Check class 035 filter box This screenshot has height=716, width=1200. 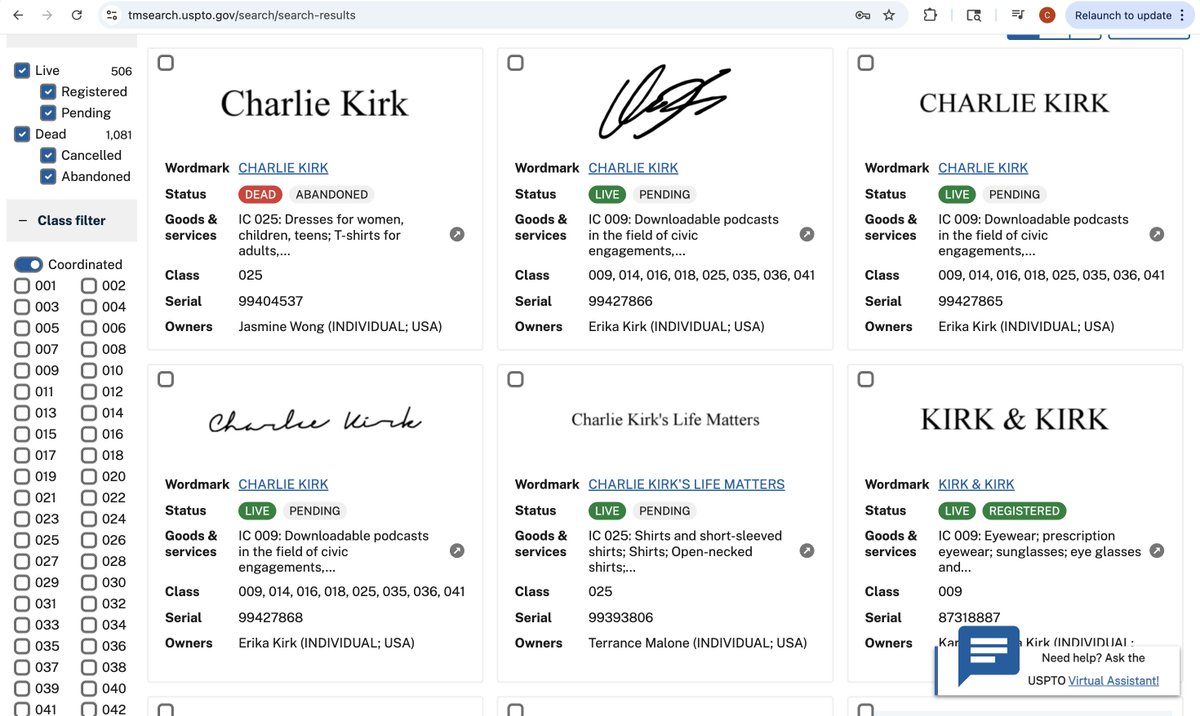pos(22,646)
